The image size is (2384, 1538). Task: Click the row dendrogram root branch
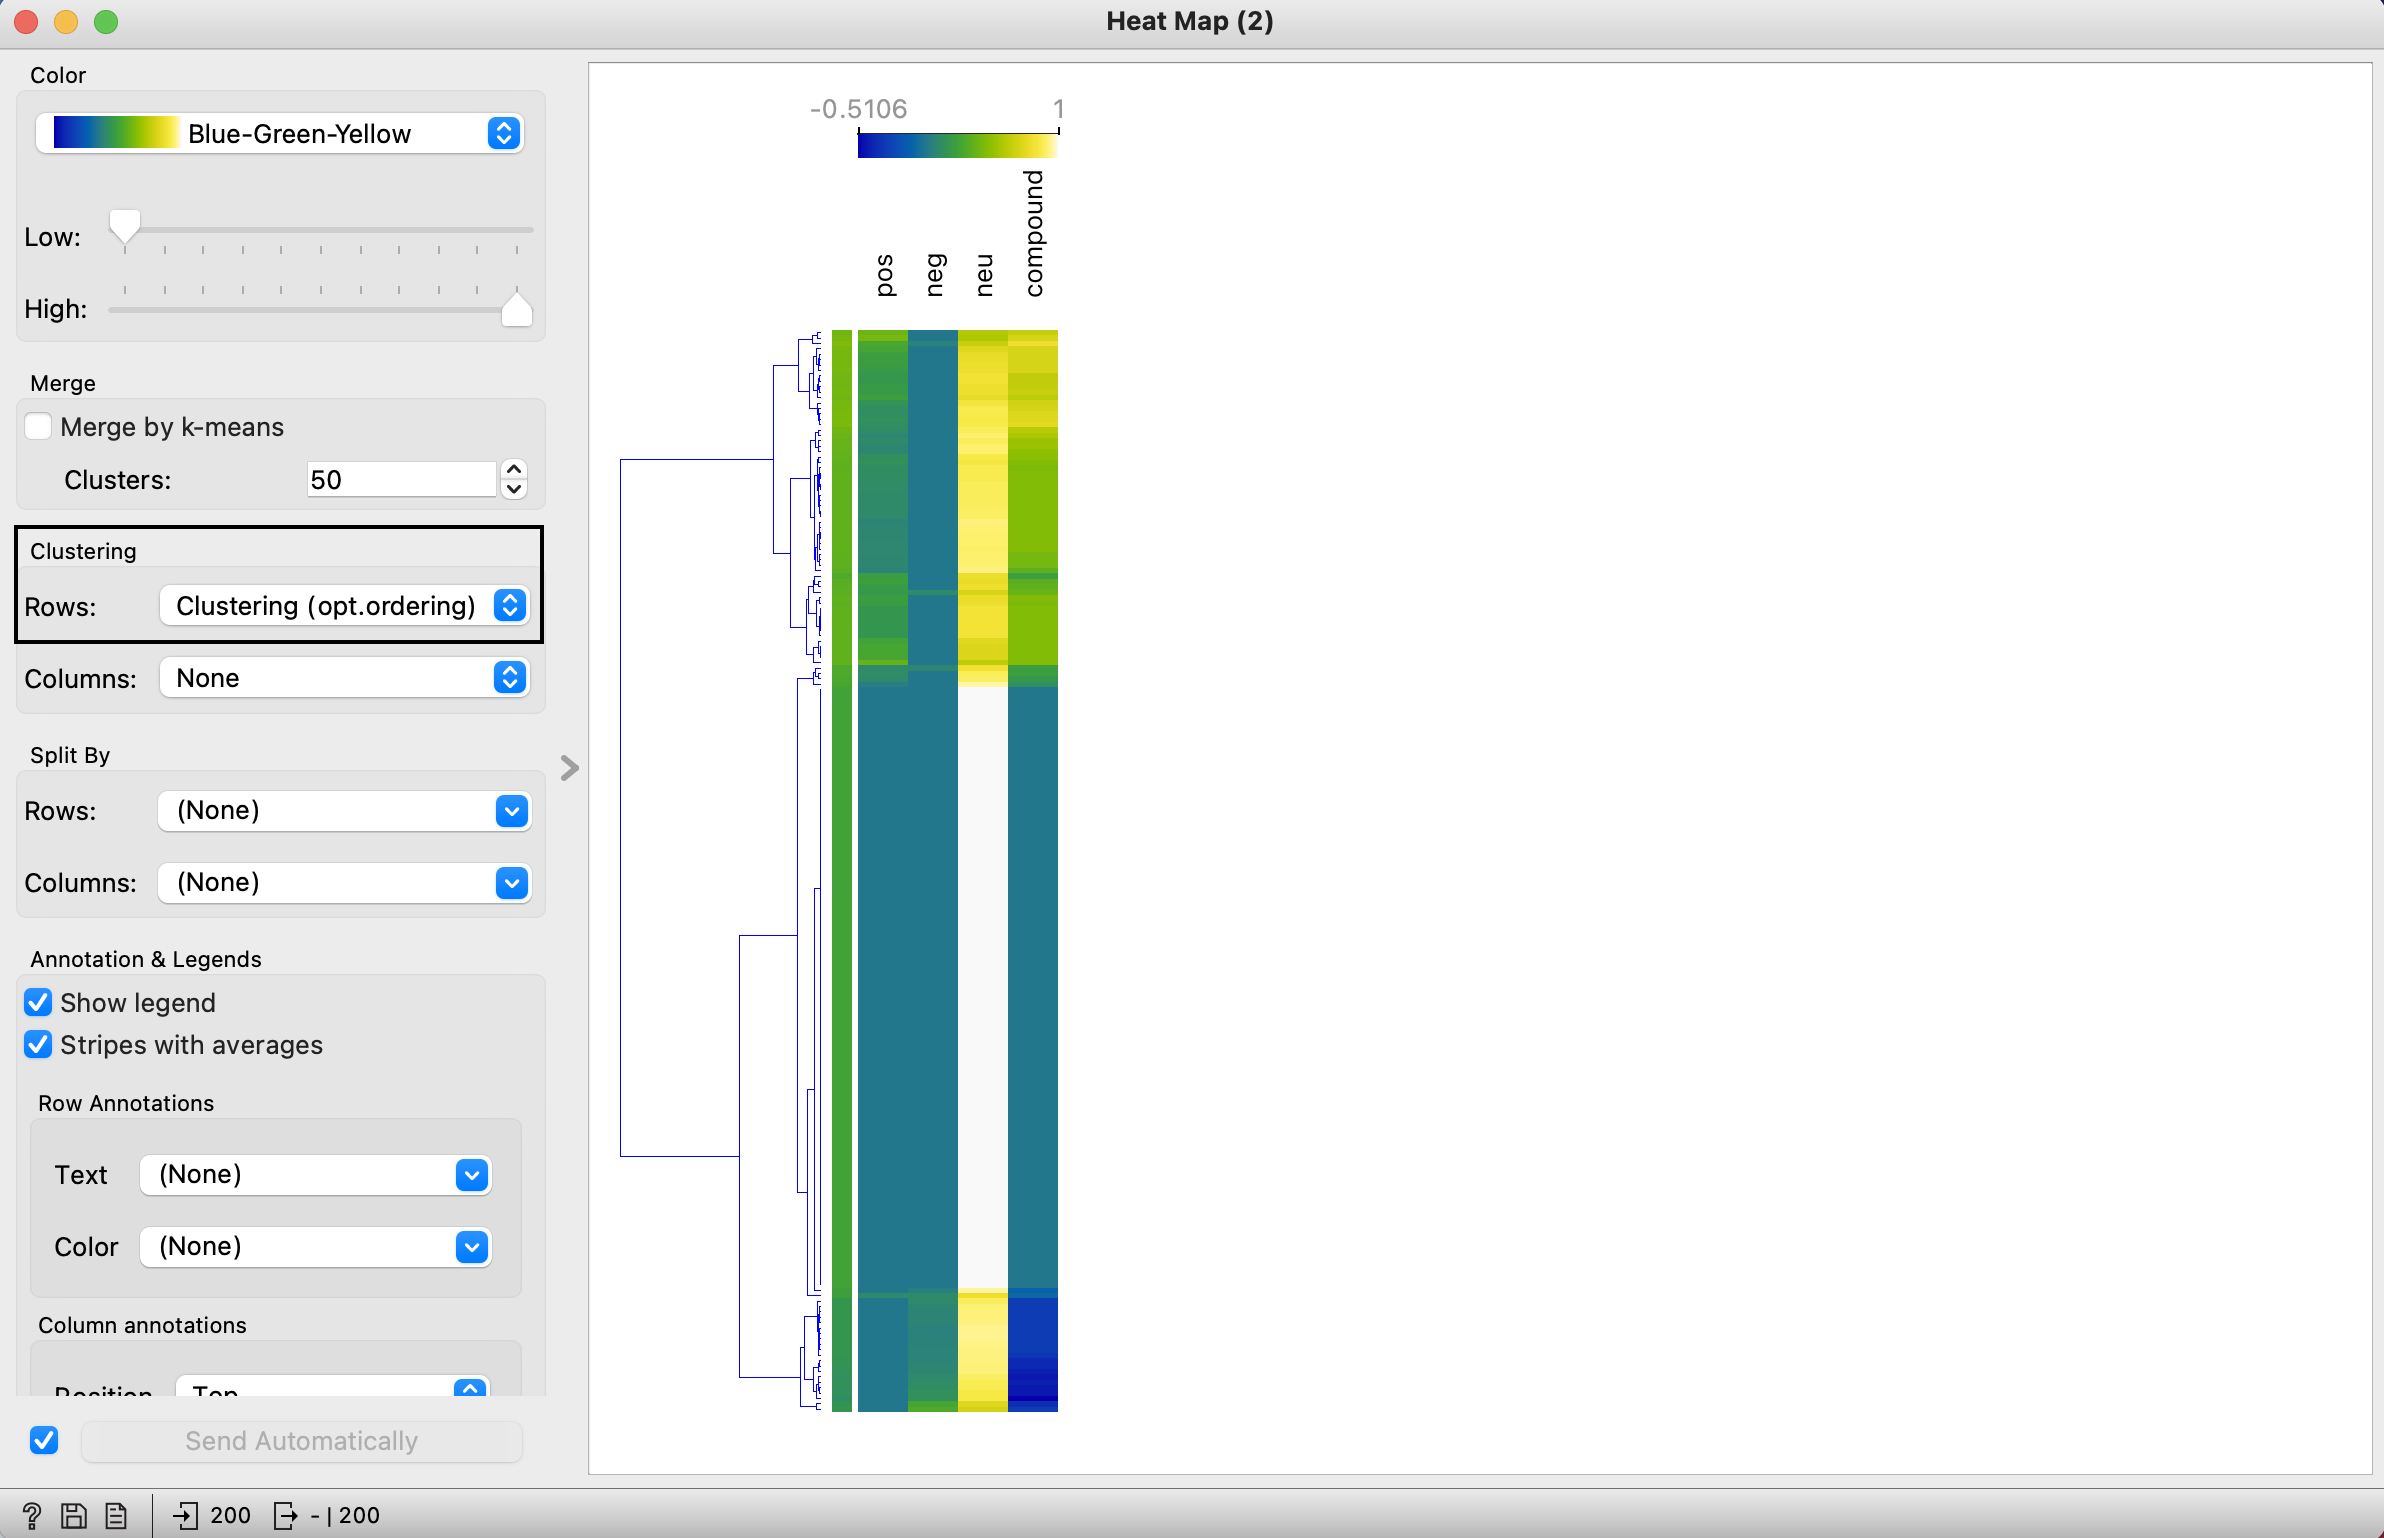pyautogui.click(x=621, y=808)
